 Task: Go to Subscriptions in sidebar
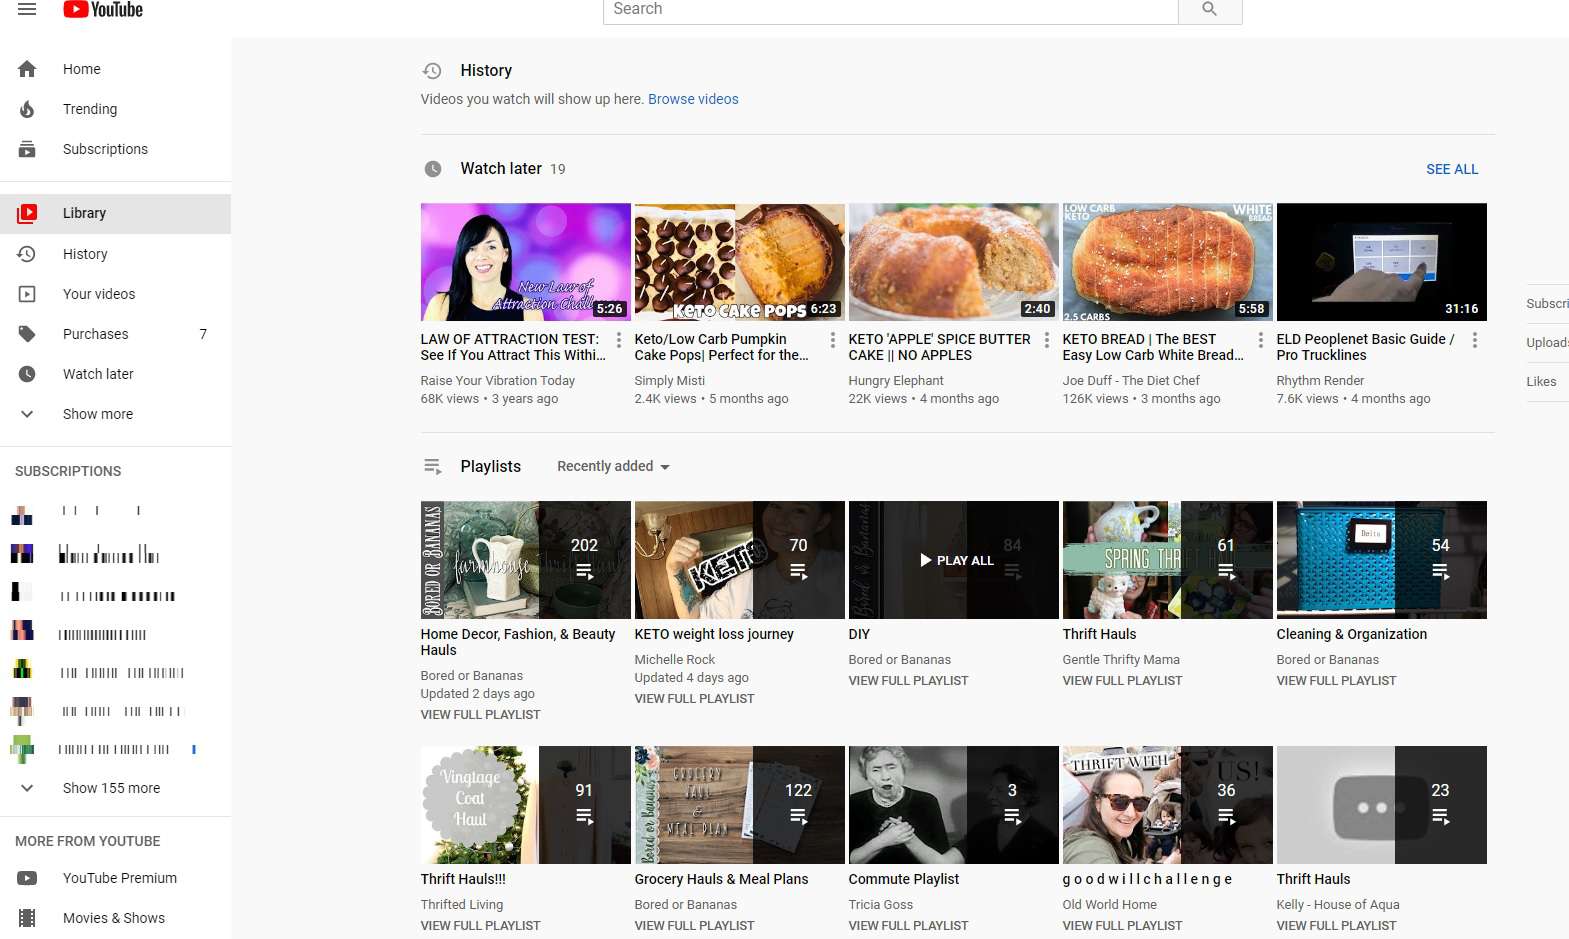coord(105,149)
